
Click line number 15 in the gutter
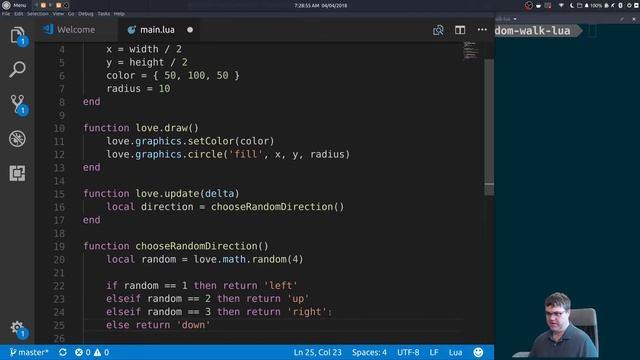tap(59, 194)
